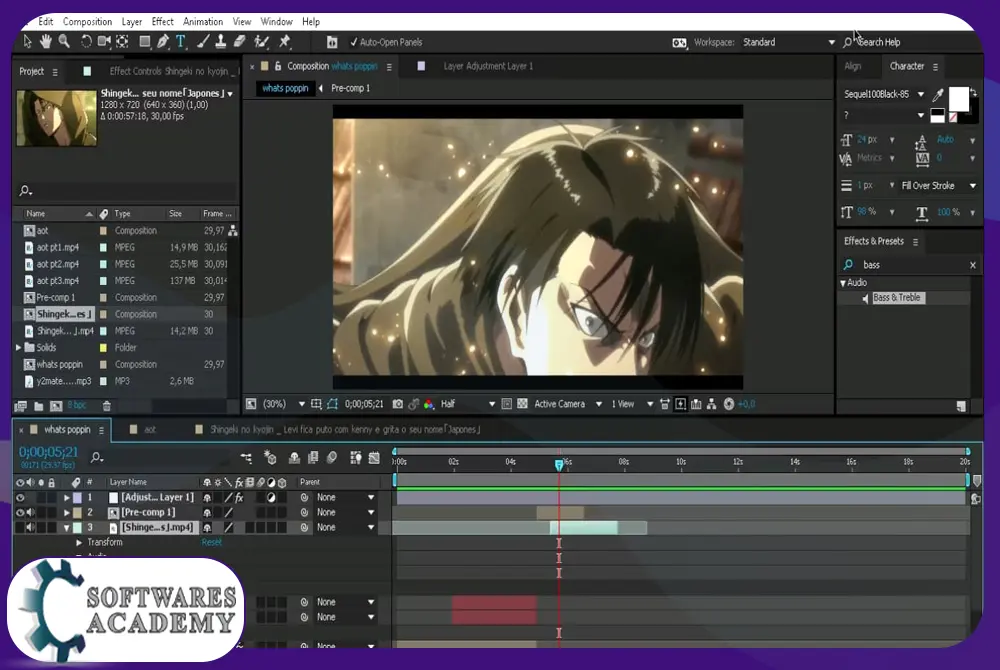Toggle the composition lock icon

278,66
